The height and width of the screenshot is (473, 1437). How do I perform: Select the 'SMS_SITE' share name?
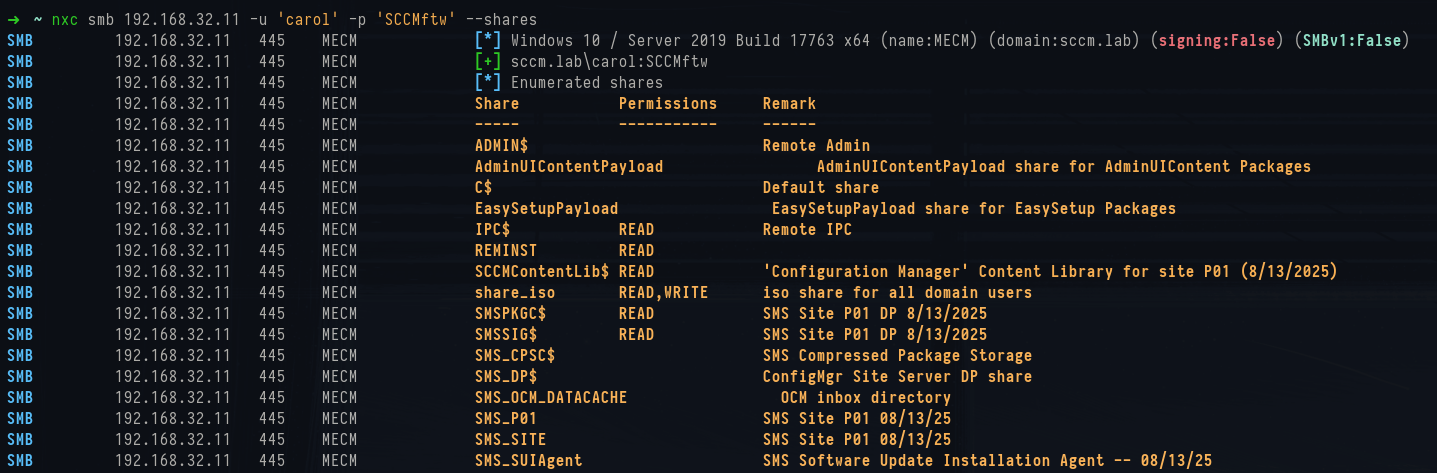click(511, 440)
